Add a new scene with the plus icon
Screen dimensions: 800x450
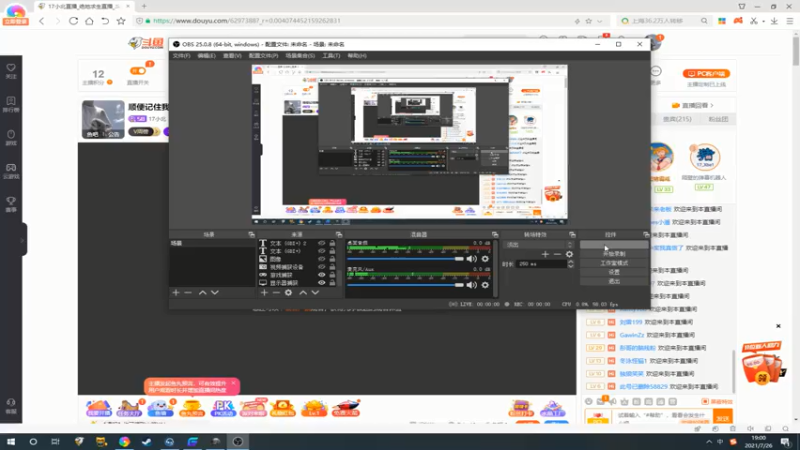(x=176, y=293)
